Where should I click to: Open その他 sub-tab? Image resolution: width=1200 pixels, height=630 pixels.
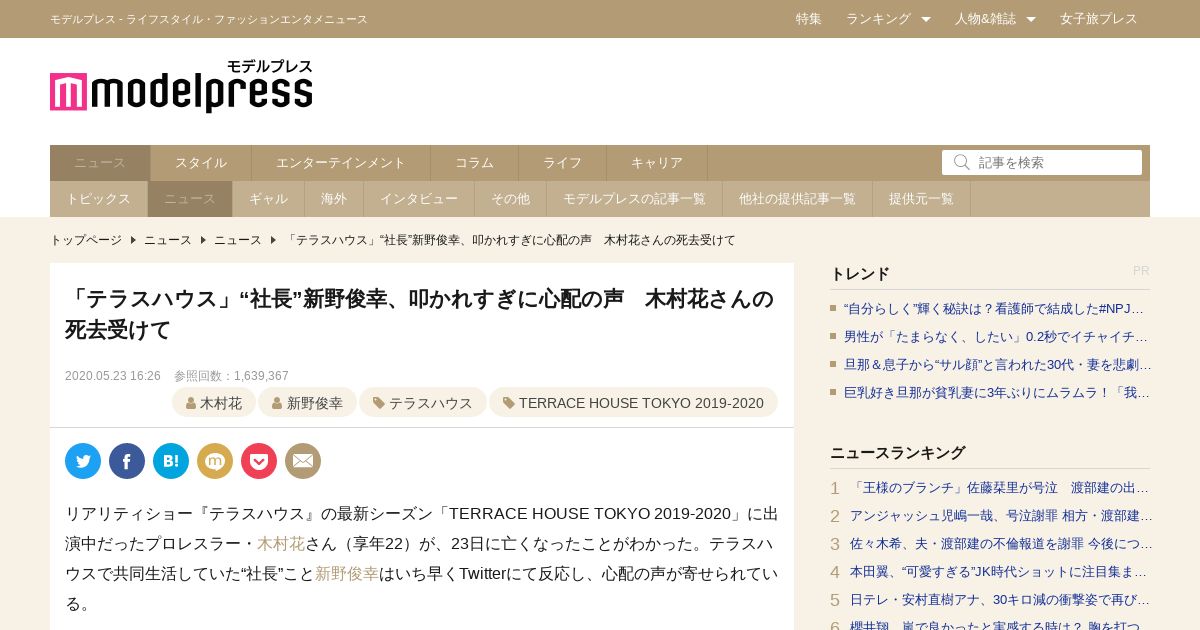point(511,199)
